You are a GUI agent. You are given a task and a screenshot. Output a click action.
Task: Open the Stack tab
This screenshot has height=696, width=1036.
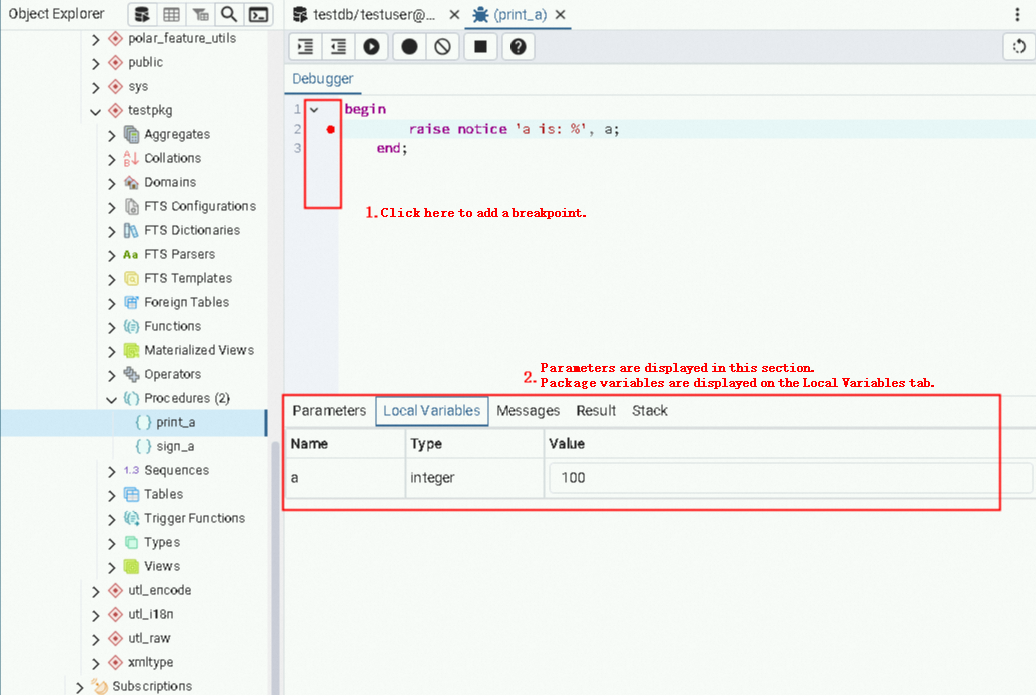click(649, 410)
